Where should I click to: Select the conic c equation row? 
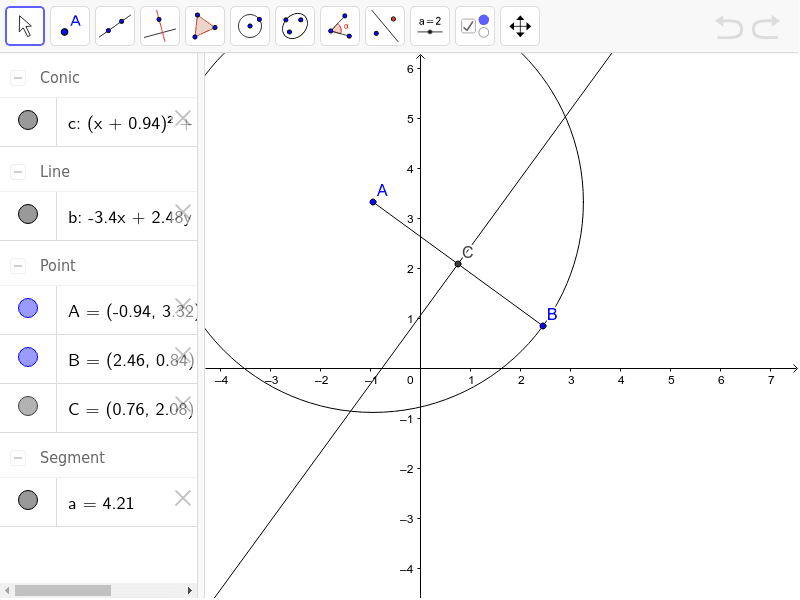98,122
